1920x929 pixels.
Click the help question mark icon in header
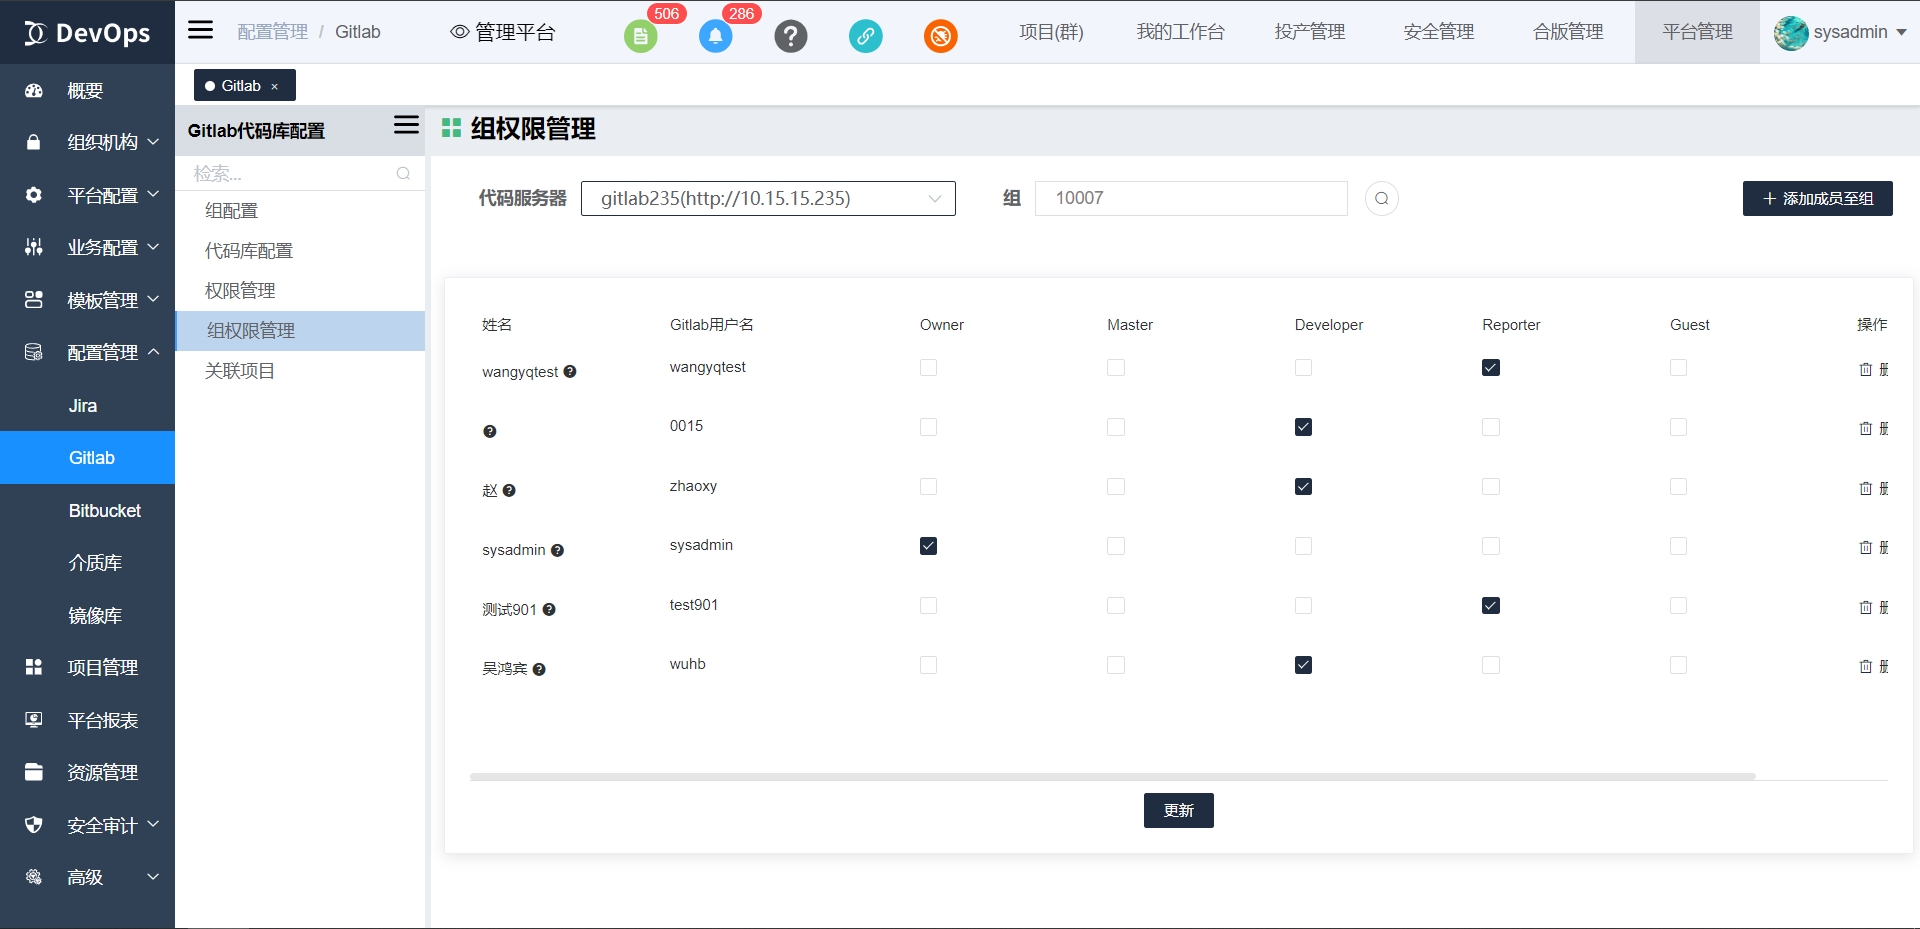790,37
